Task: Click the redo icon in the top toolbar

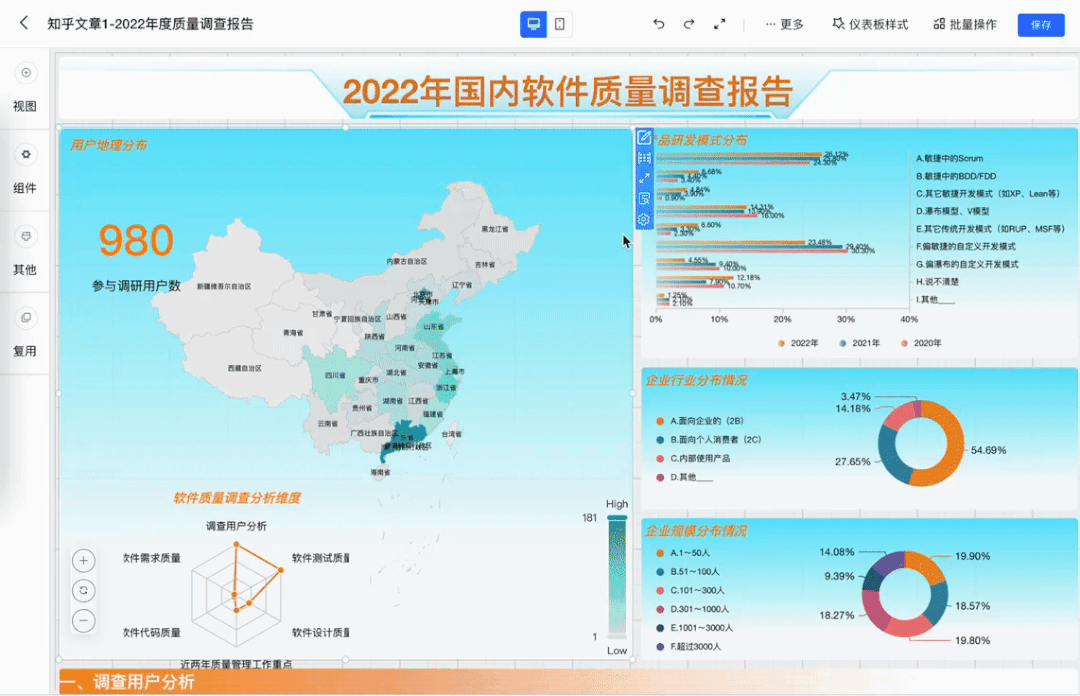Action: click(688, 24)
